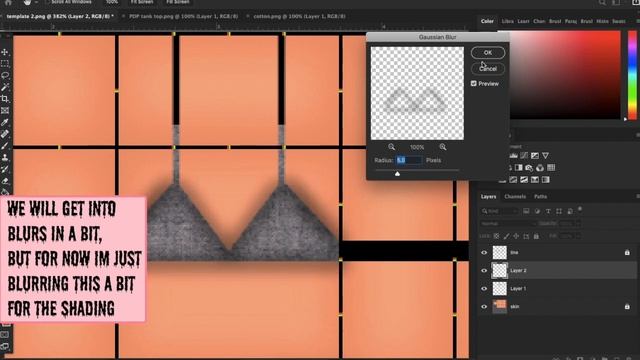Filter layers by shape layers icon
640x360 pixels.
[559, 211]
